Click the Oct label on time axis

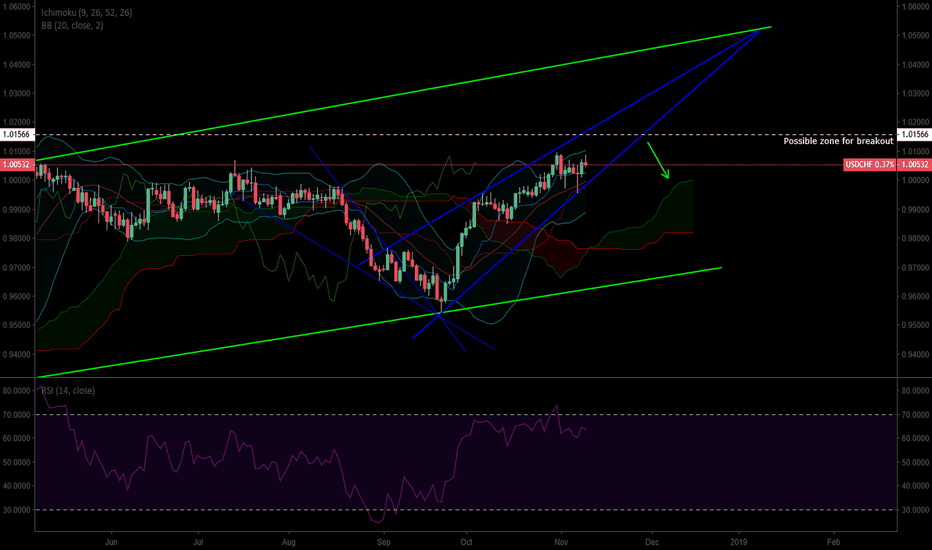click(467, 542)
